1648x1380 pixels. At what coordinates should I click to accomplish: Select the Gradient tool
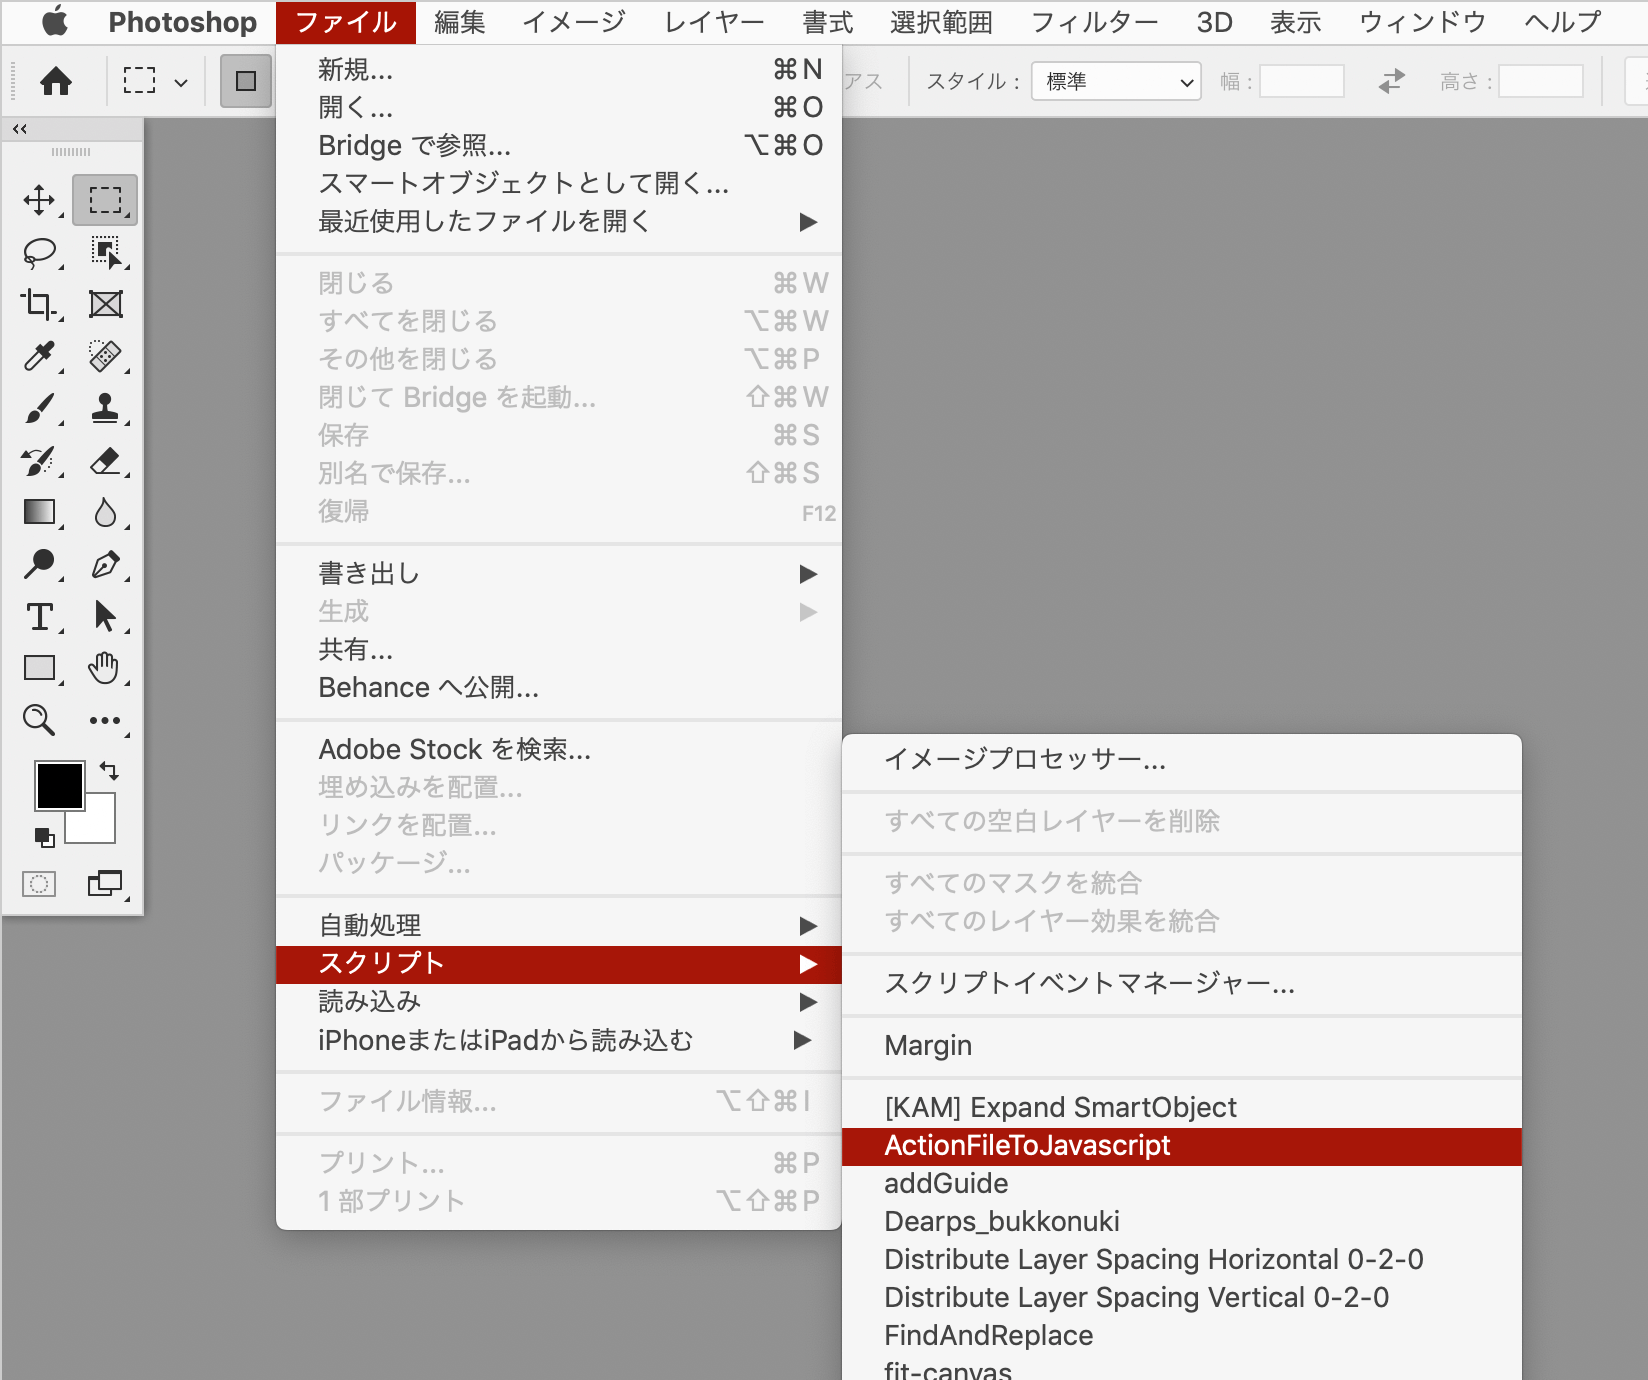pyautogui.click(x=39, y=512)
